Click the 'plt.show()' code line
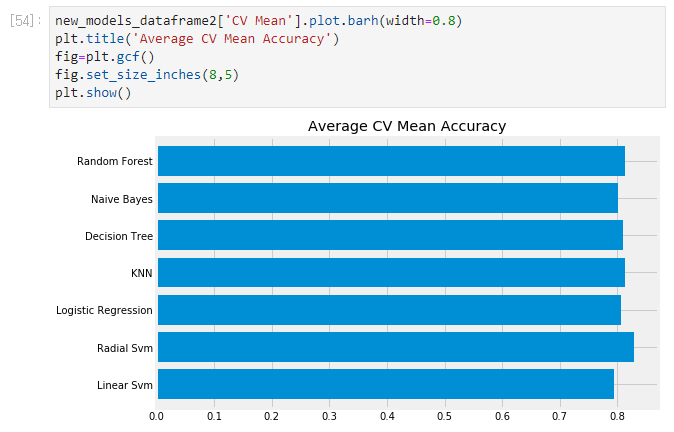 point(93,93)
